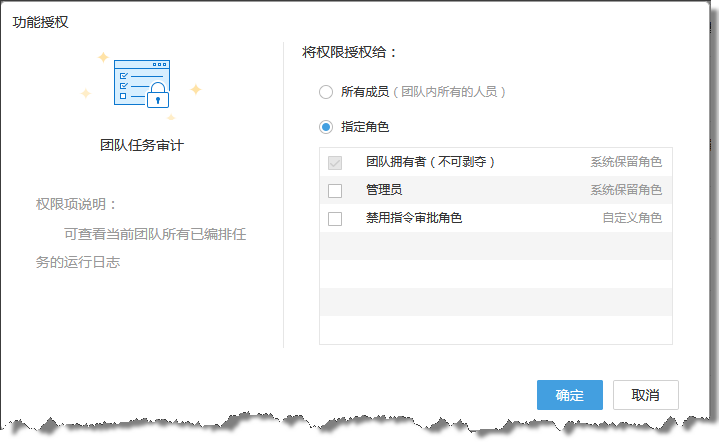Confirm with the 确定 button
The width and height of the screenshot is (719, 442).
569,395
